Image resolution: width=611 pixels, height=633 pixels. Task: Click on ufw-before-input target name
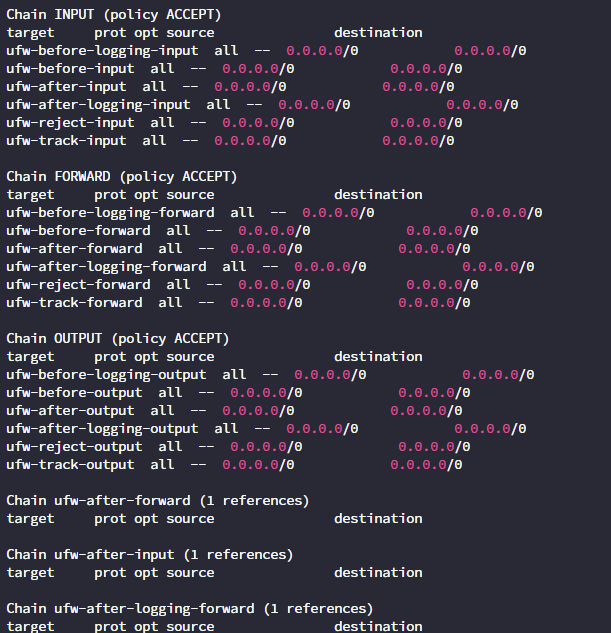tap(70, 69)
